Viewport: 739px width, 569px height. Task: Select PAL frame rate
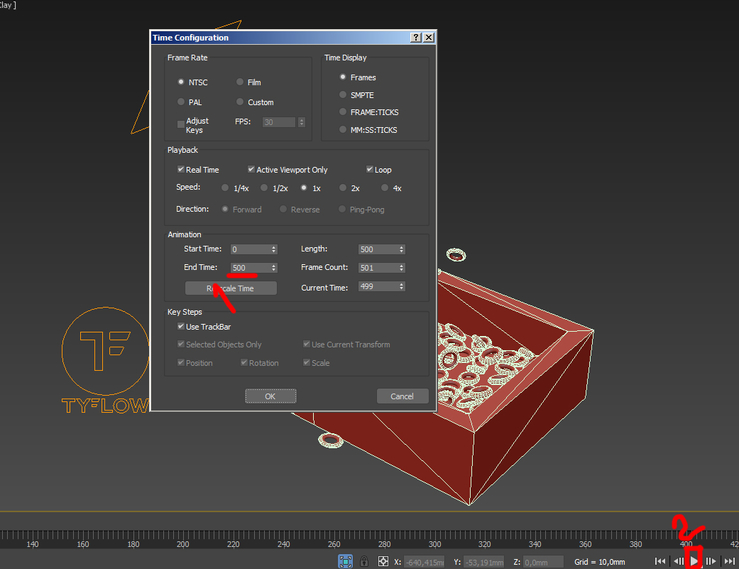[x=181, y=102]
